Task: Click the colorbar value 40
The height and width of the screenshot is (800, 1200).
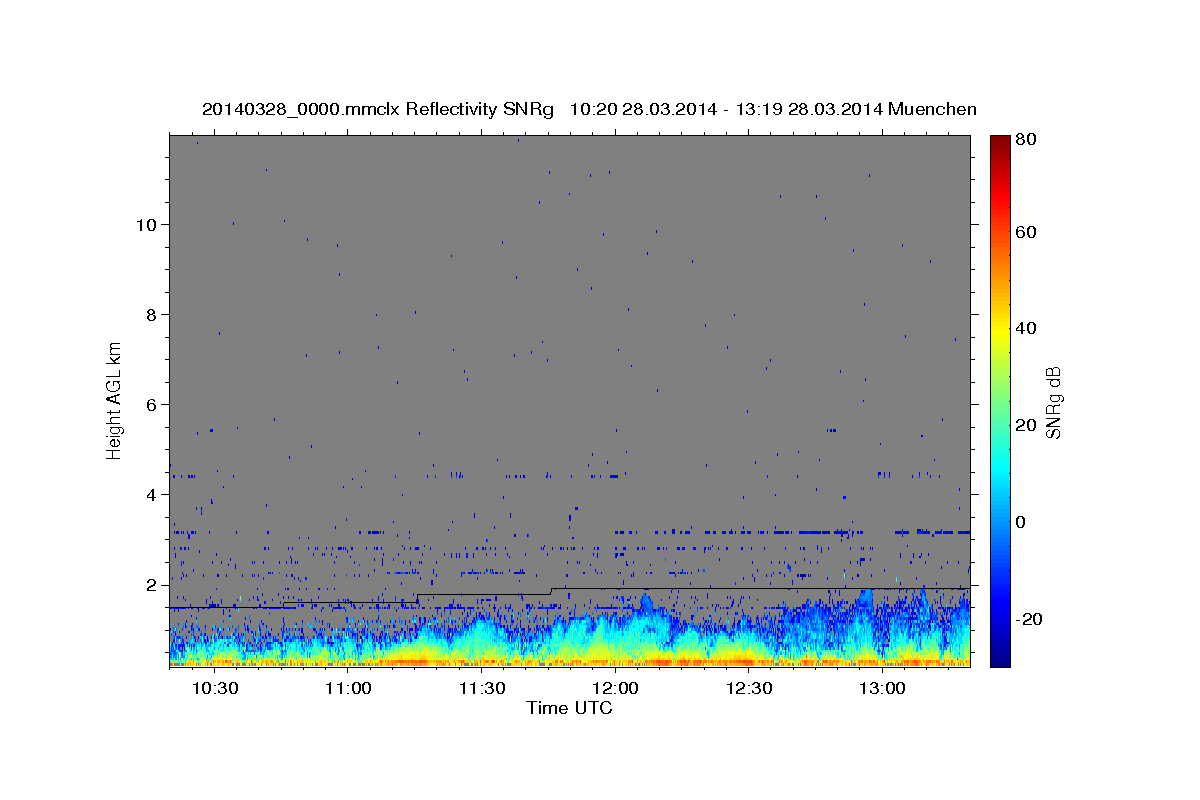Action: [1025, 328]
